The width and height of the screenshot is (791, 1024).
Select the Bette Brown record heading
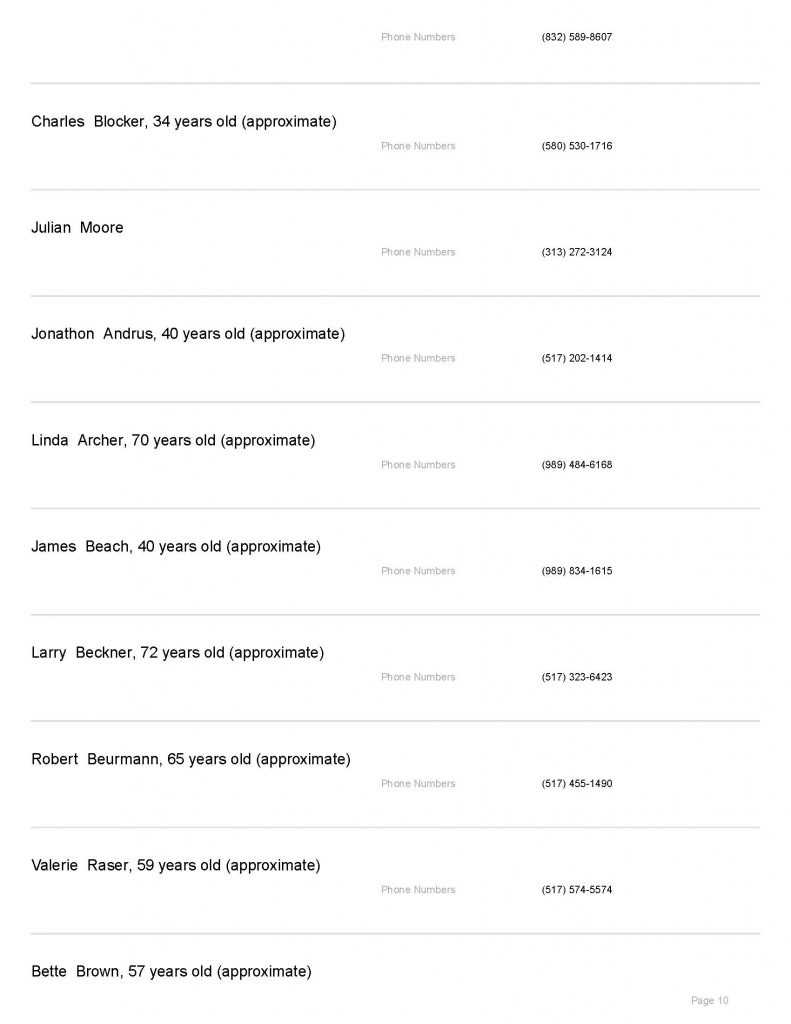[x=171, y=971]
